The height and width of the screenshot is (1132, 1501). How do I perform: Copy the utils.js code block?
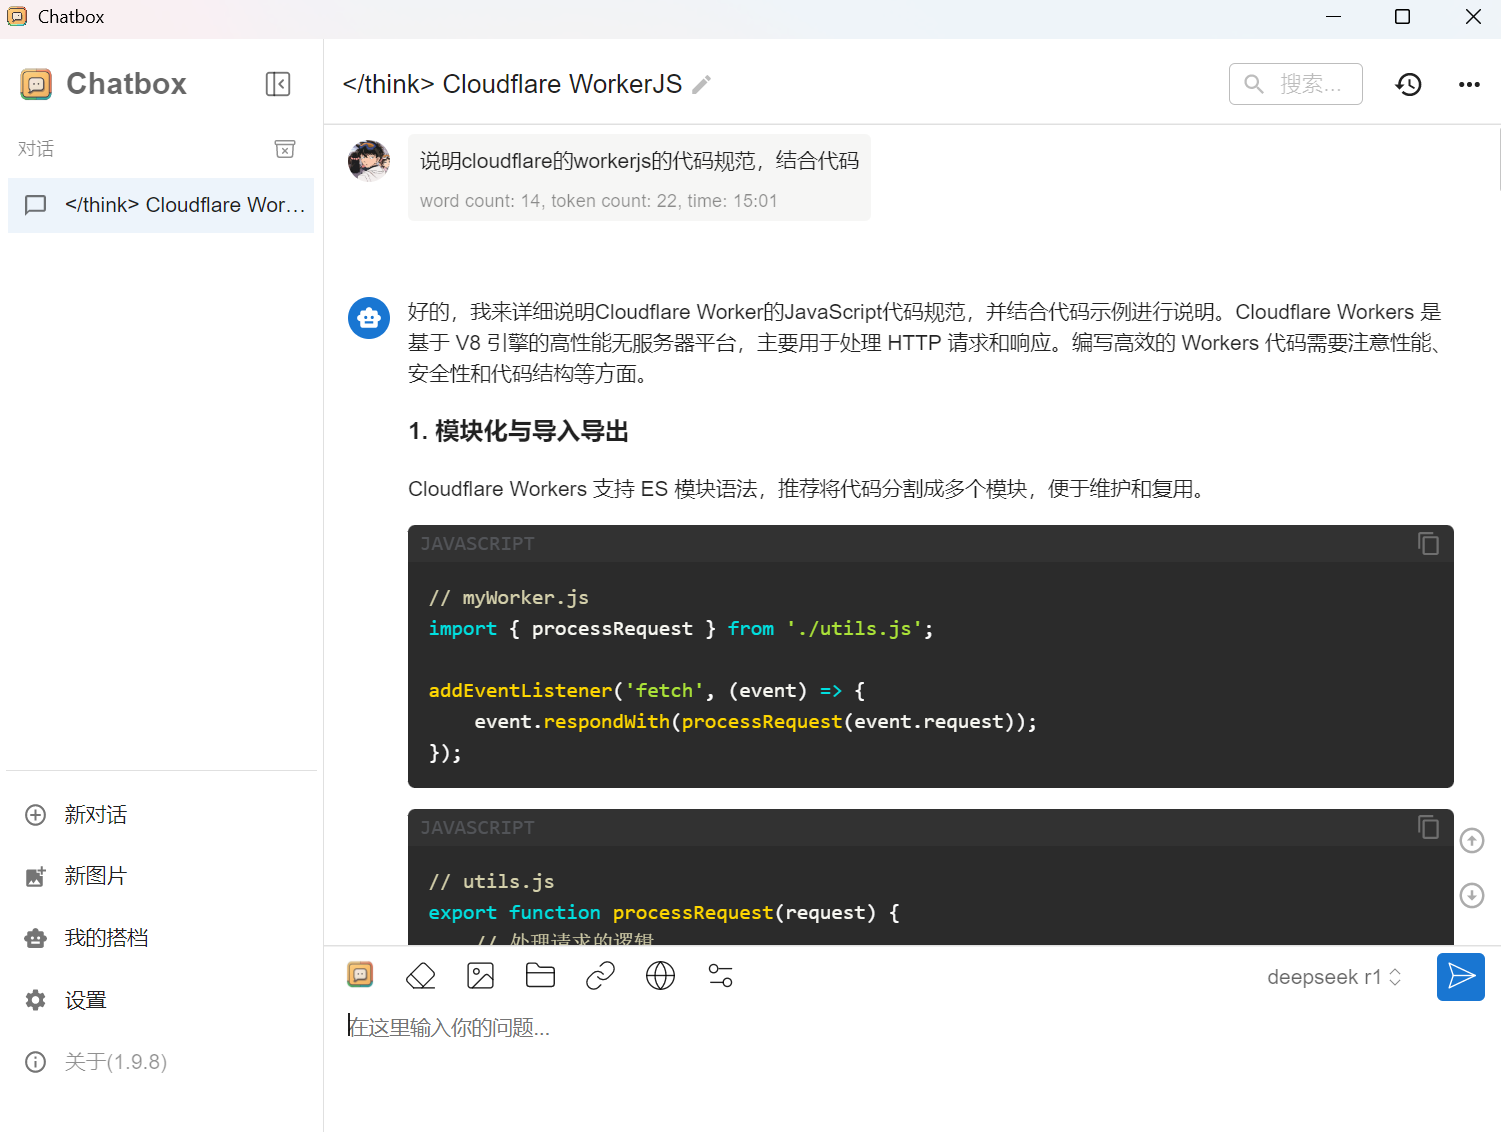(1428, 827)
